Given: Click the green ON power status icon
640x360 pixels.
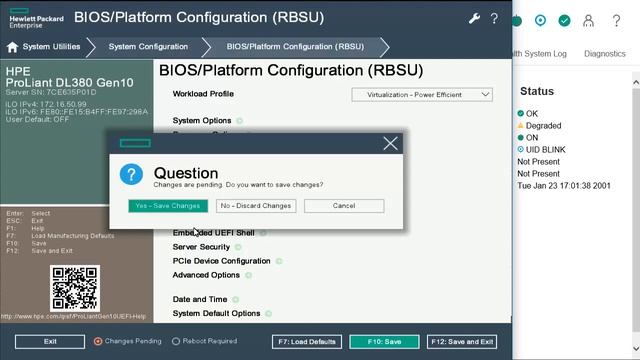Looking at the screenshot, I should pyautogui.click(x=520, y=138).
